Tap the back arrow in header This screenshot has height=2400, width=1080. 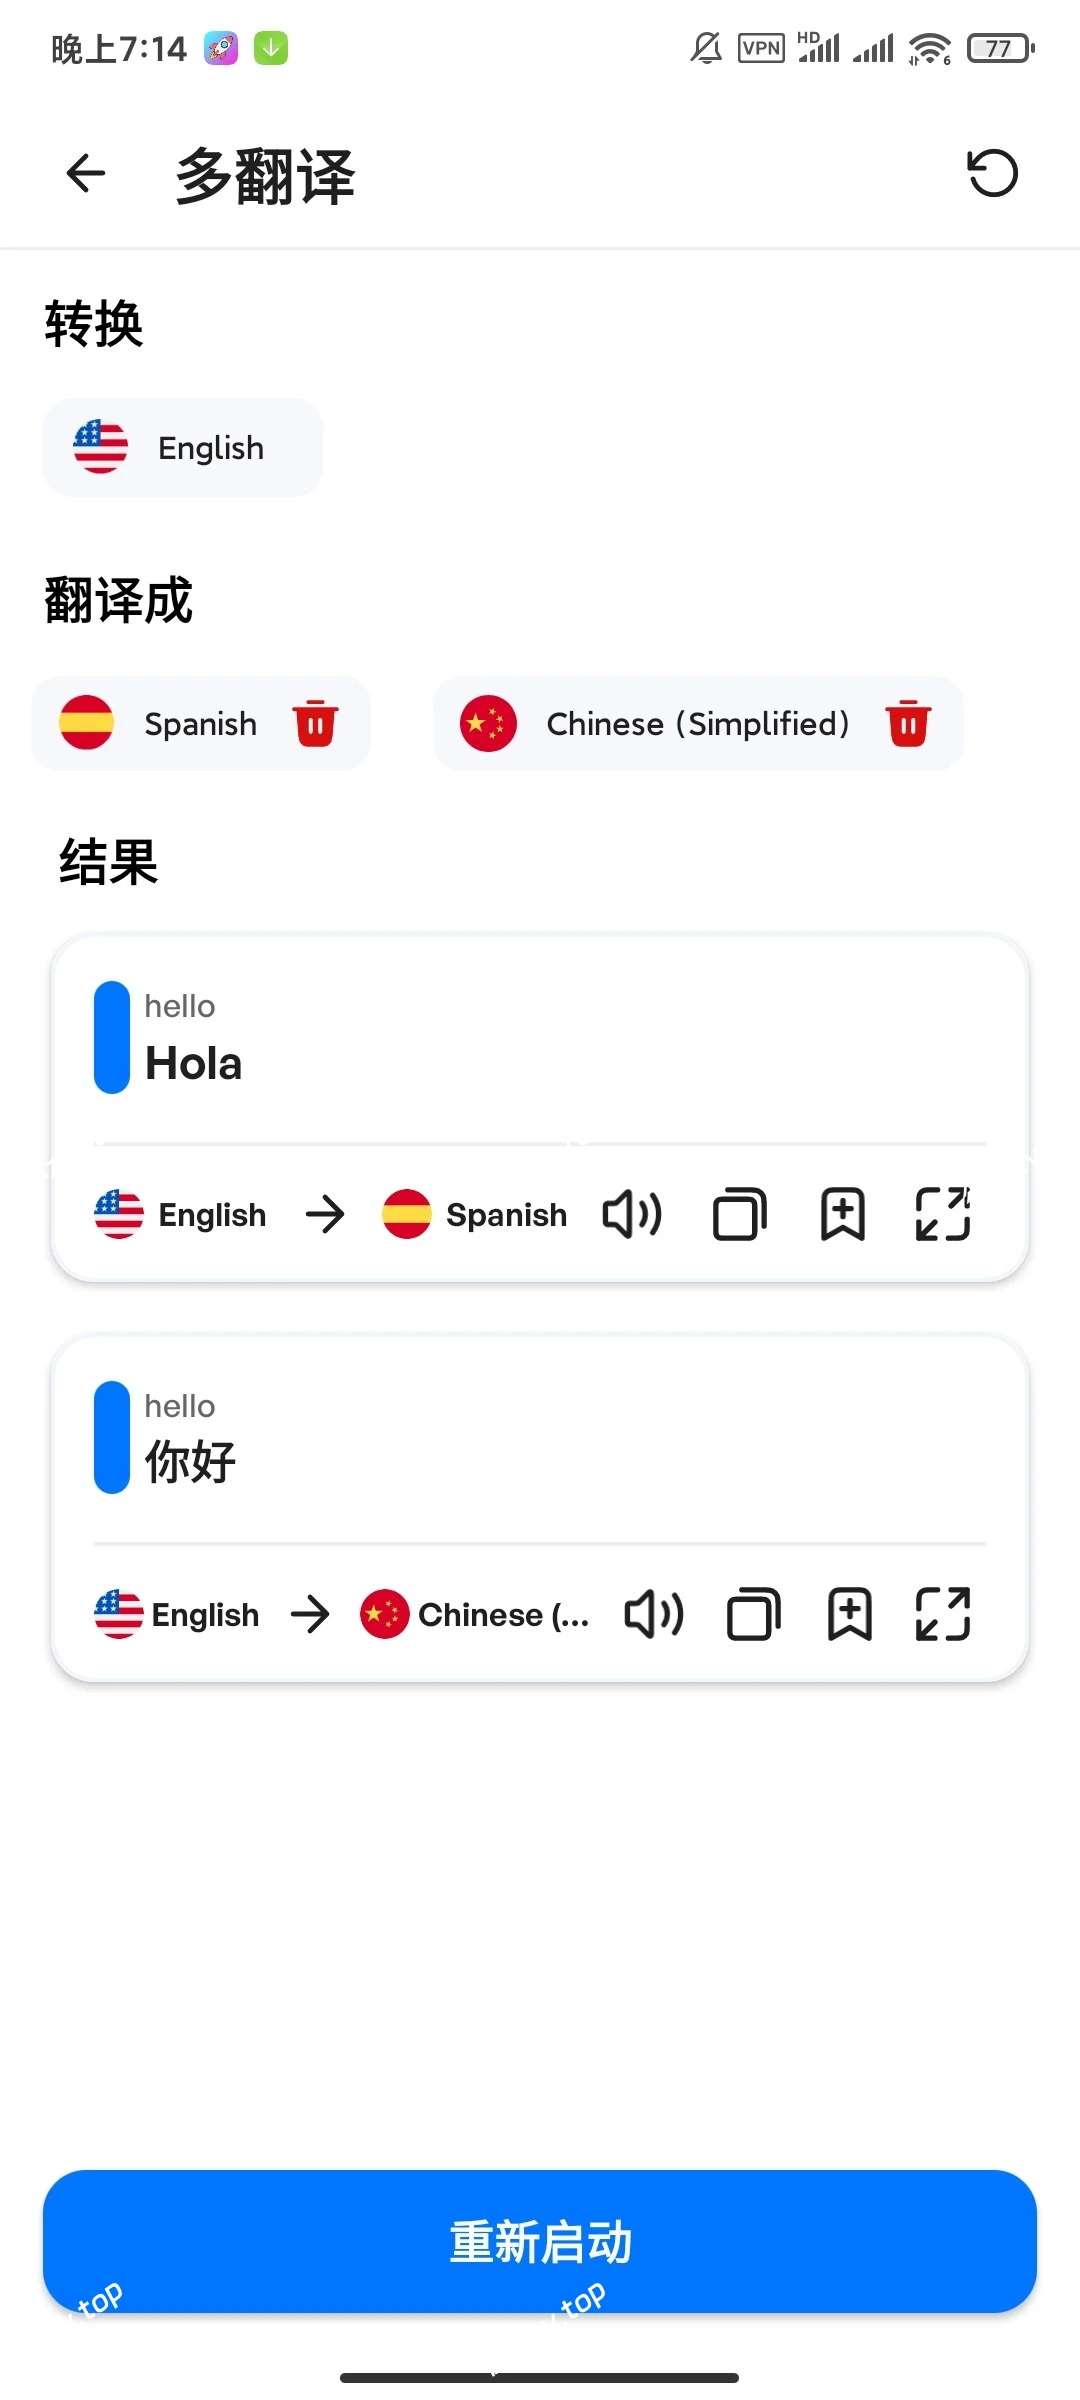pos(86,173)
